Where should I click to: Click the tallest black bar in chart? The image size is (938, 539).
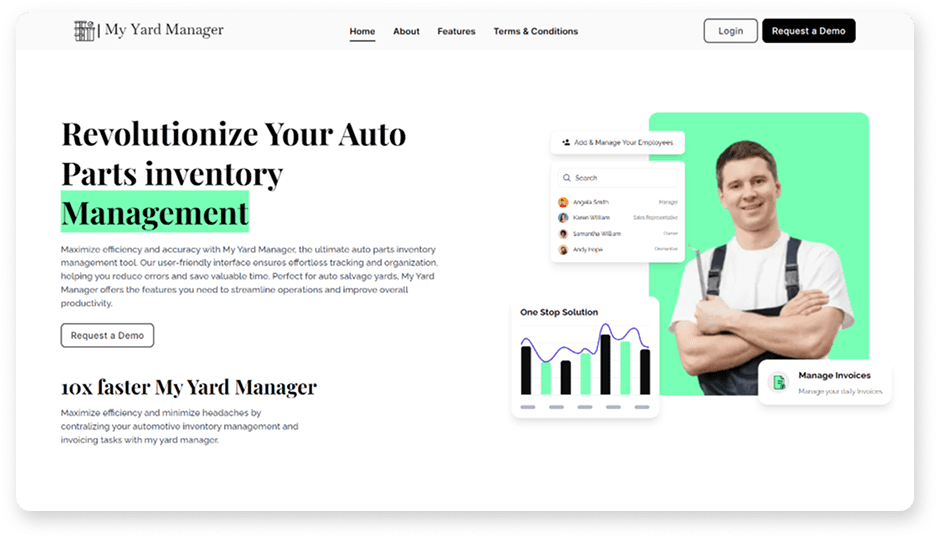pyautogui.click(x=605, y=364)
